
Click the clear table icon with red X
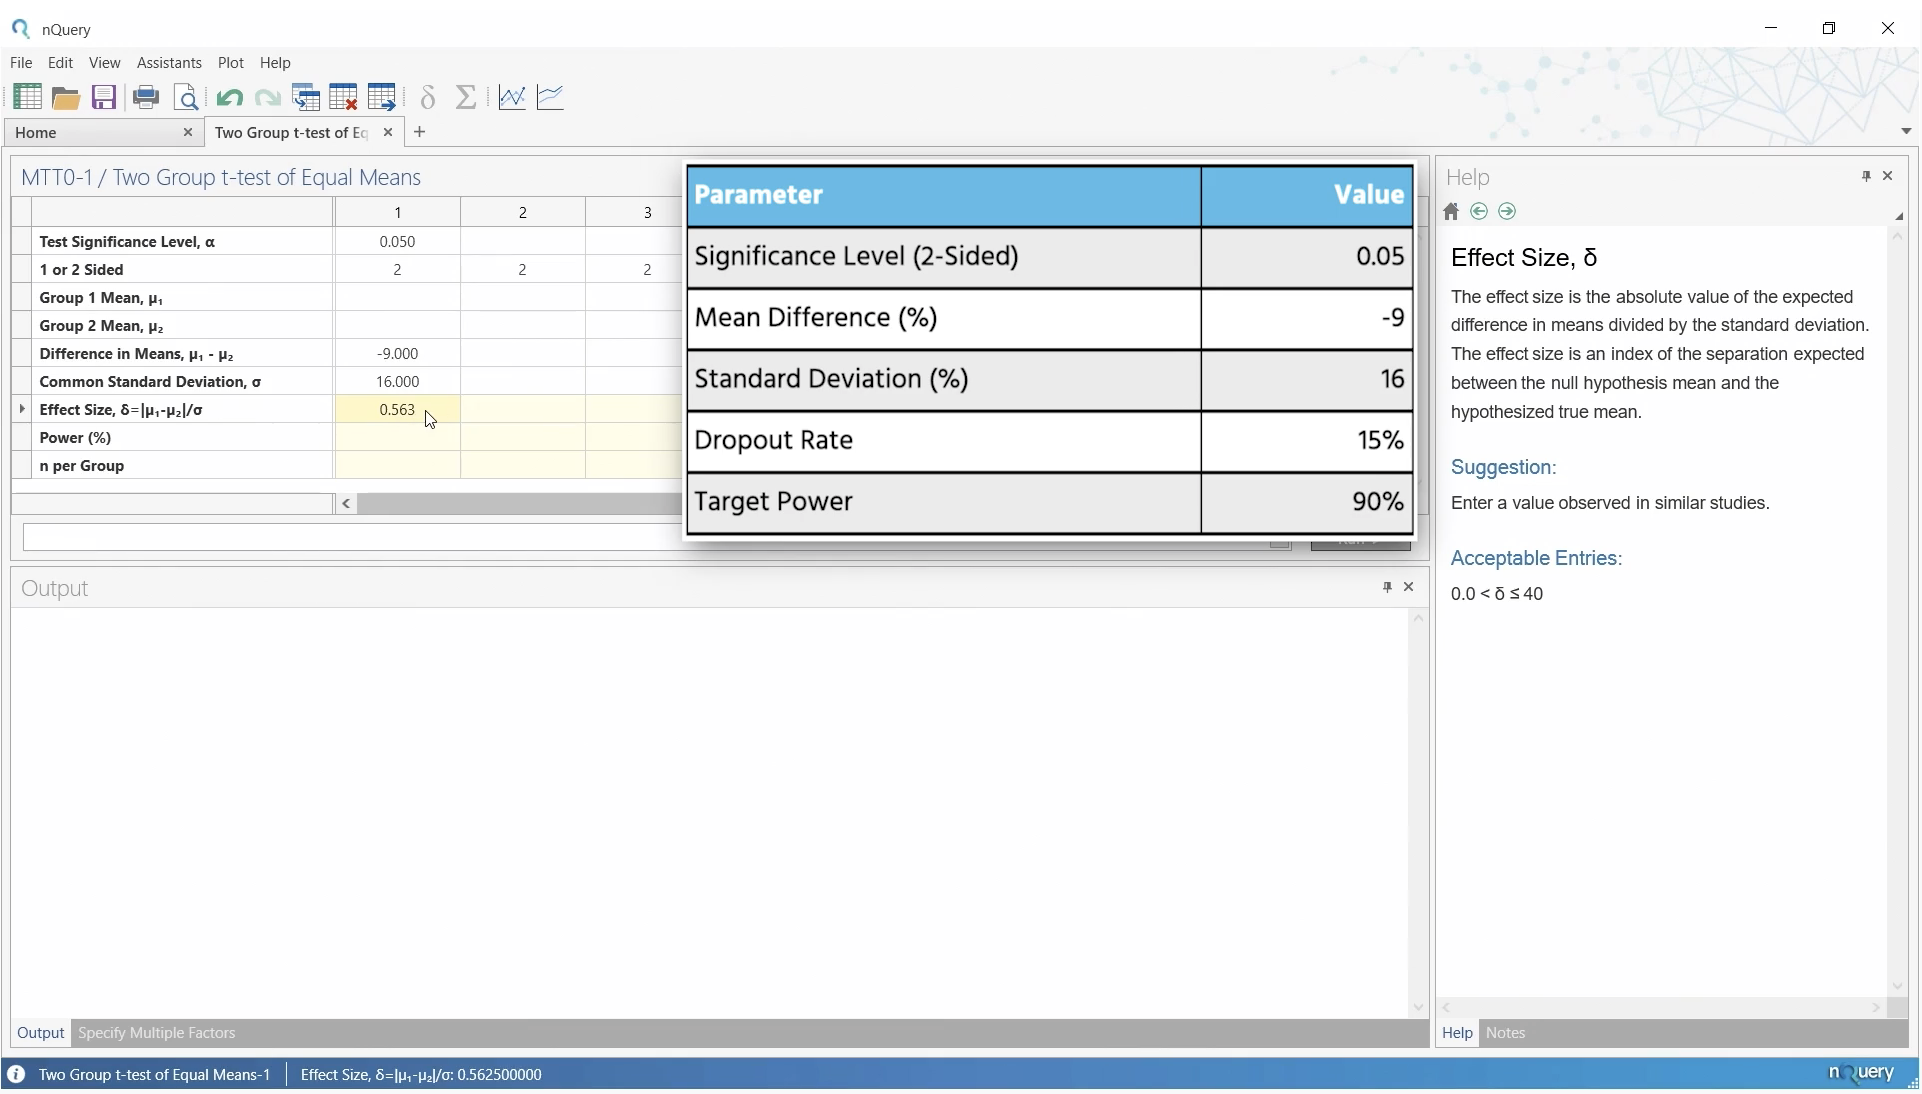click(344, 97)
